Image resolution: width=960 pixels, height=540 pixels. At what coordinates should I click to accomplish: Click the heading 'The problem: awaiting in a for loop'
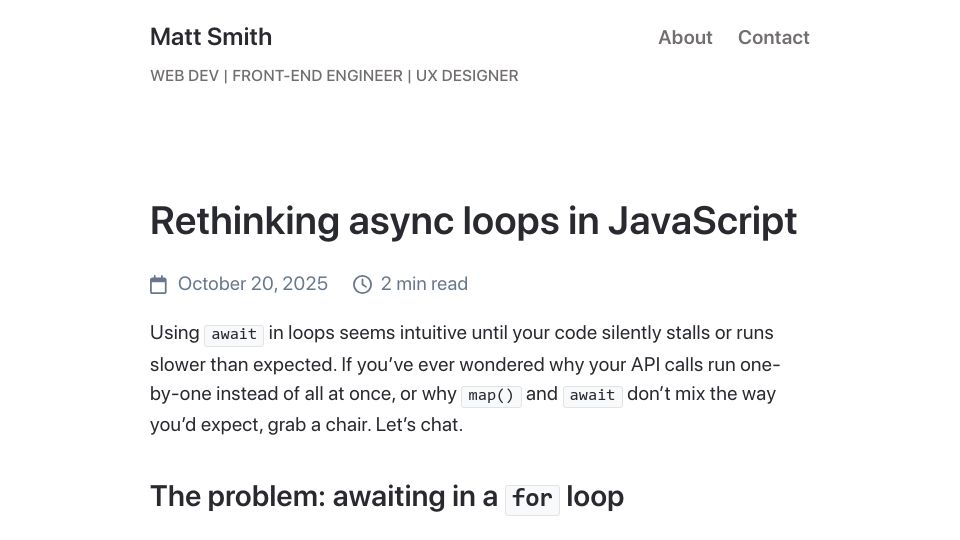(x=387, y=497)
